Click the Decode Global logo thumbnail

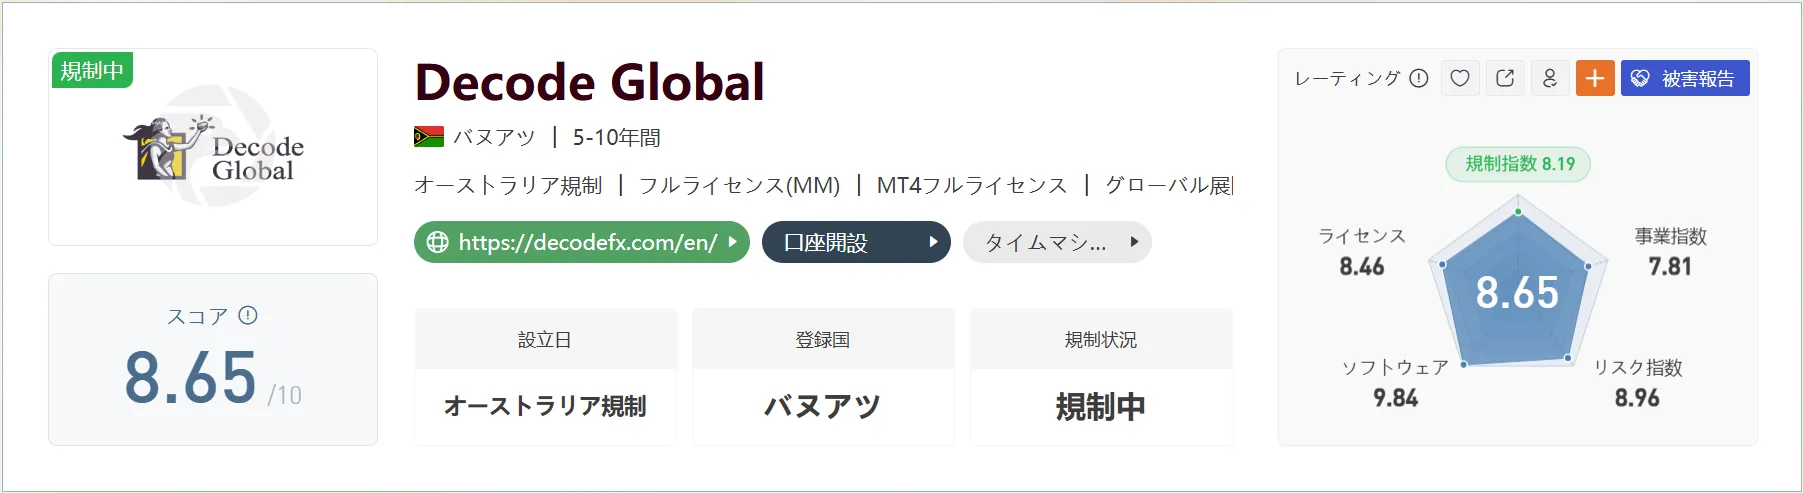213,147
